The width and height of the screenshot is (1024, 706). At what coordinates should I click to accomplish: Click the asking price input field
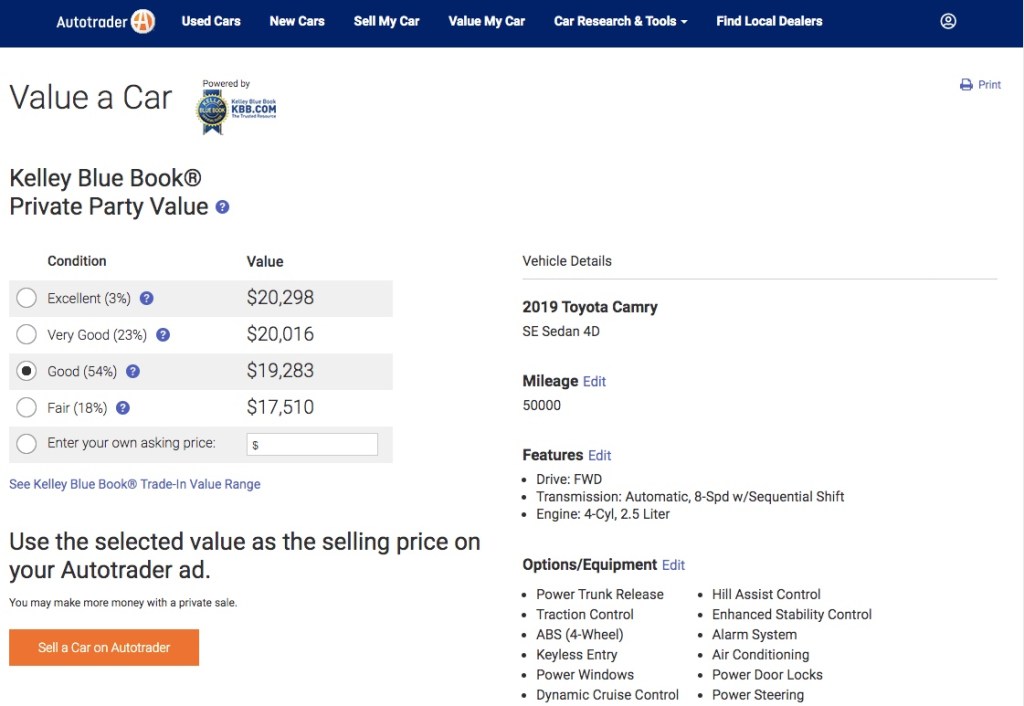(312, 444)
